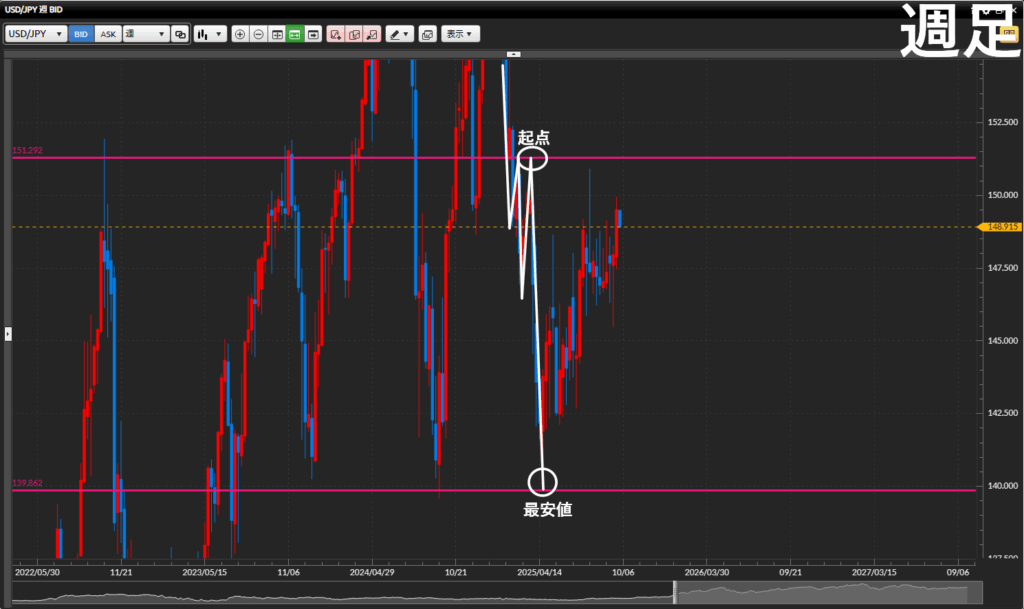Click the 147.500 price axis label
1024x609 pixels.
1002,268
